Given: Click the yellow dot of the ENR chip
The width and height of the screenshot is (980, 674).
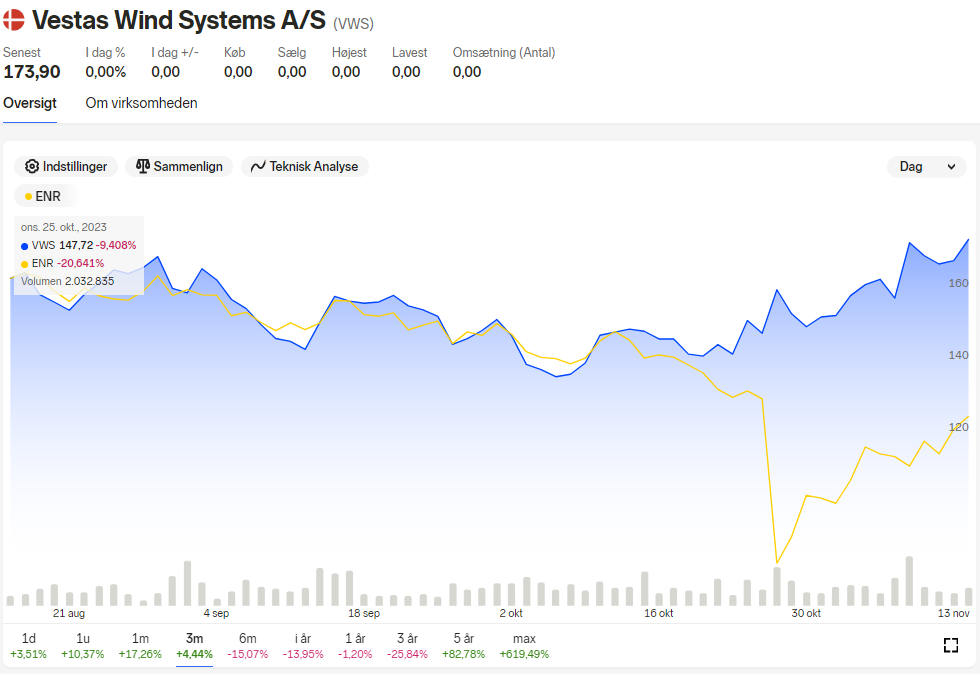Looking at the screenshot, I should 28,196.
